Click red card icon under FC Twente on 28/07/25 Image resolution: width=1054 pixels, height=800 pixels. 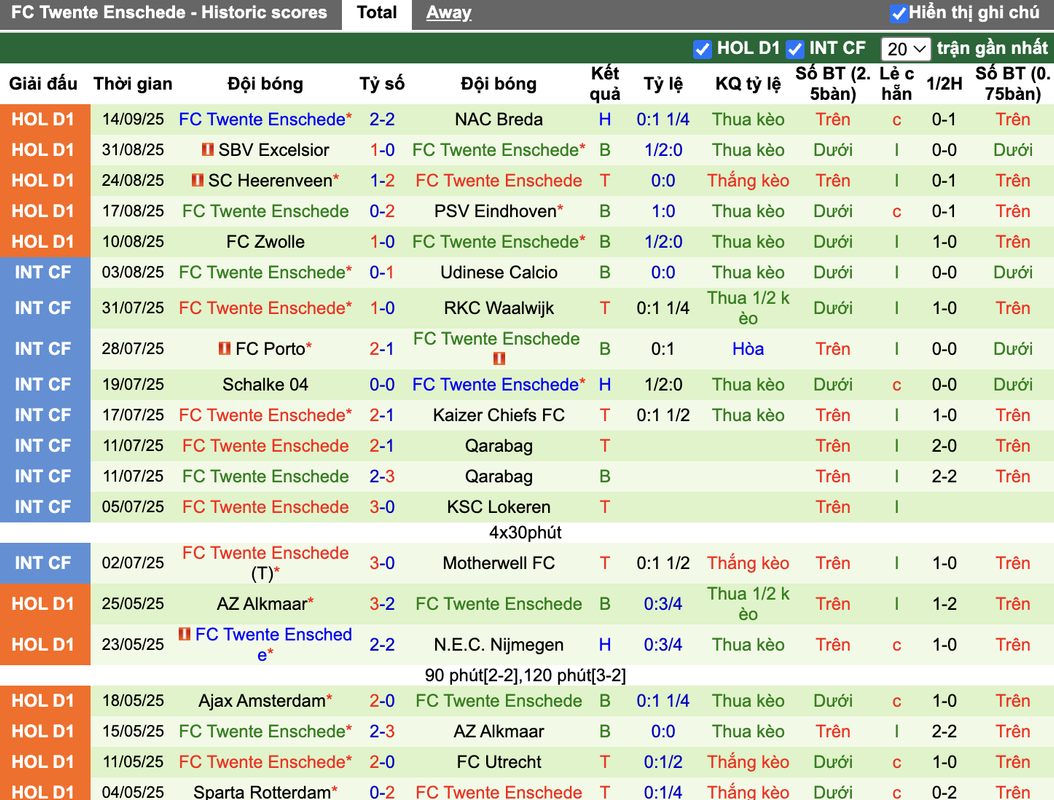pyautogui.click(x=499, y=359)
